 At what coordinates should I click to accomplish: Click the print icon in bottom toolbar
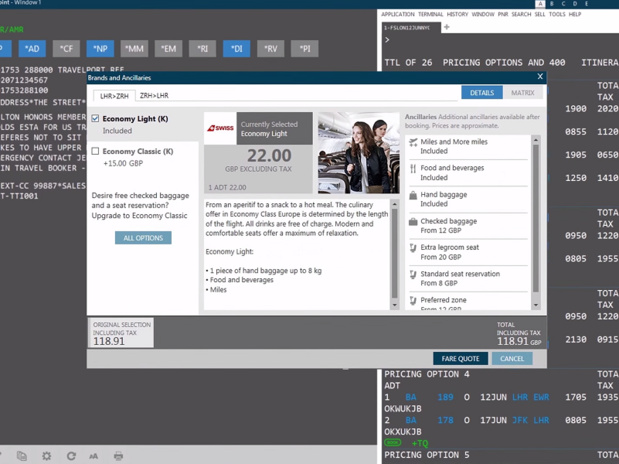(118, 456)
